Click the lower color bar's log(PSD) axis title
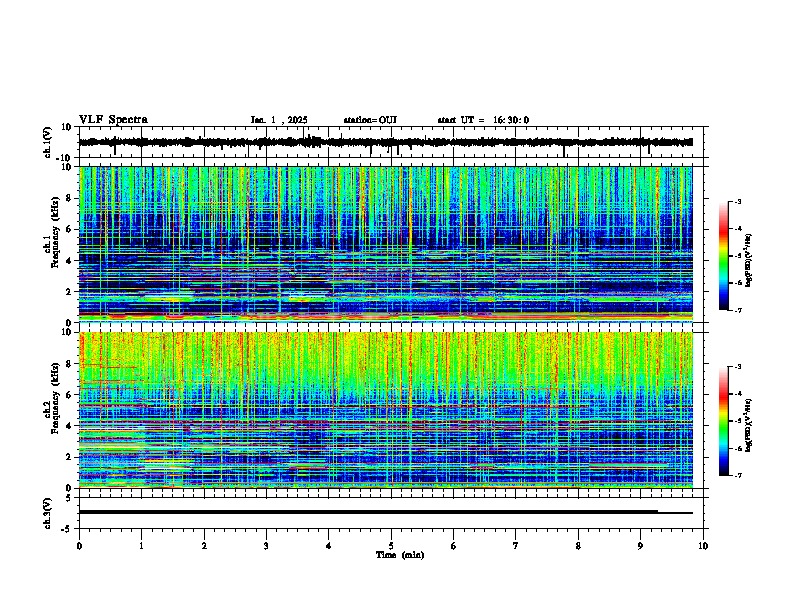This screenshot has width=792, height=612. 749,425
